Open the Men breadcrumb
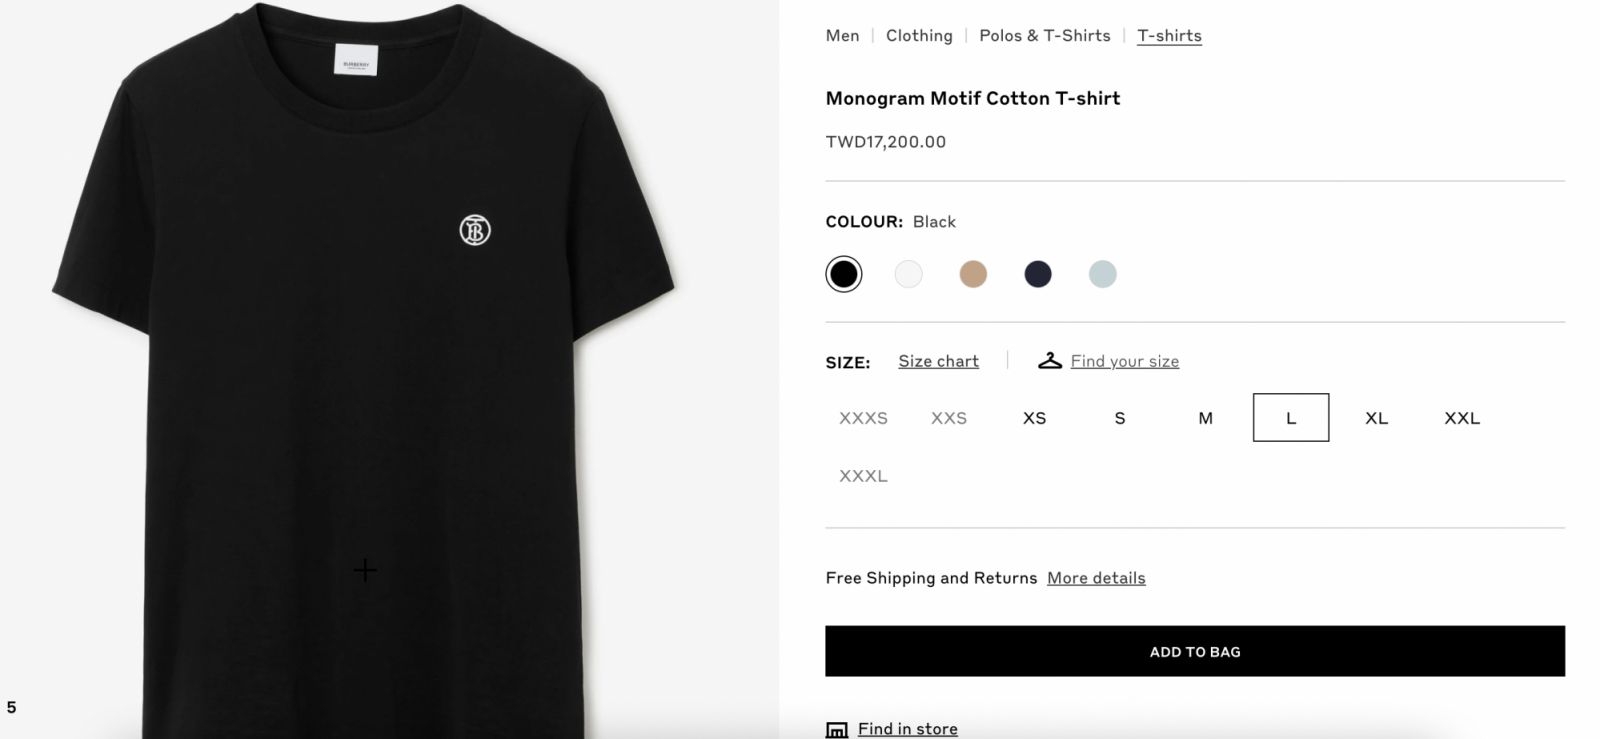Viewport: 1600px width, 739px height. [842, 36]
